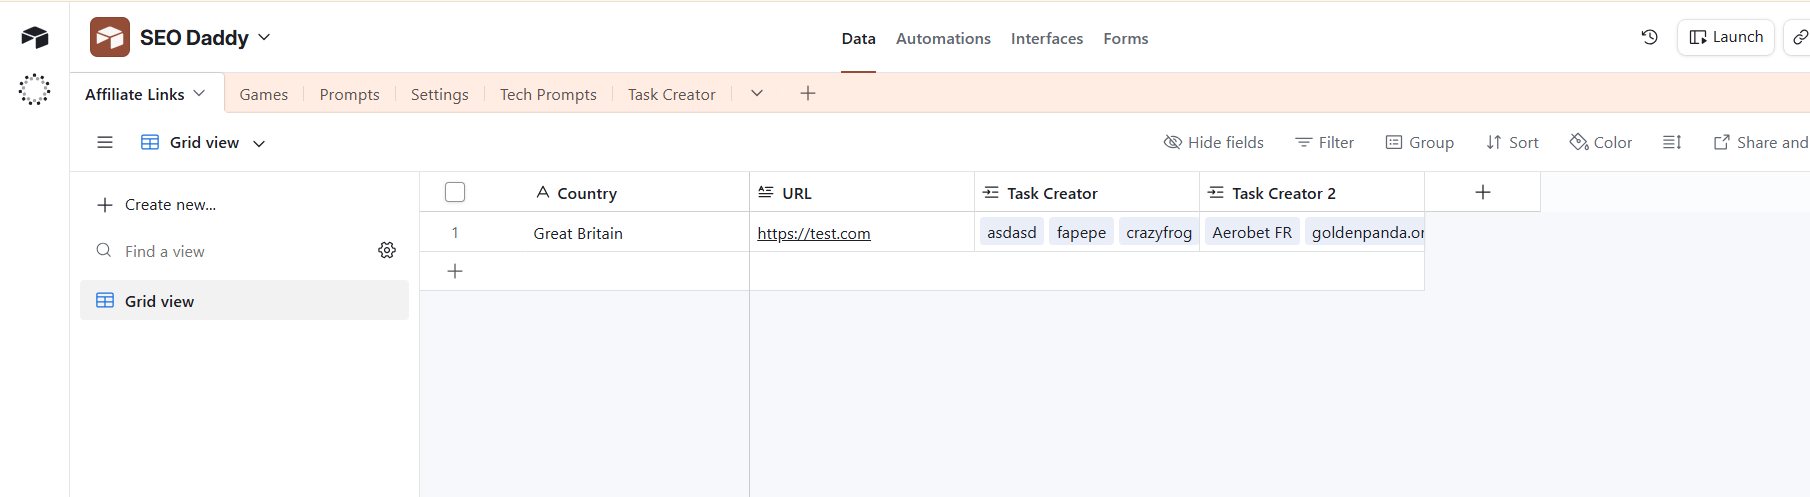Screen dimensions: 1810x497
Task: Add a new row with plus icon
Action: coord(455,271)
